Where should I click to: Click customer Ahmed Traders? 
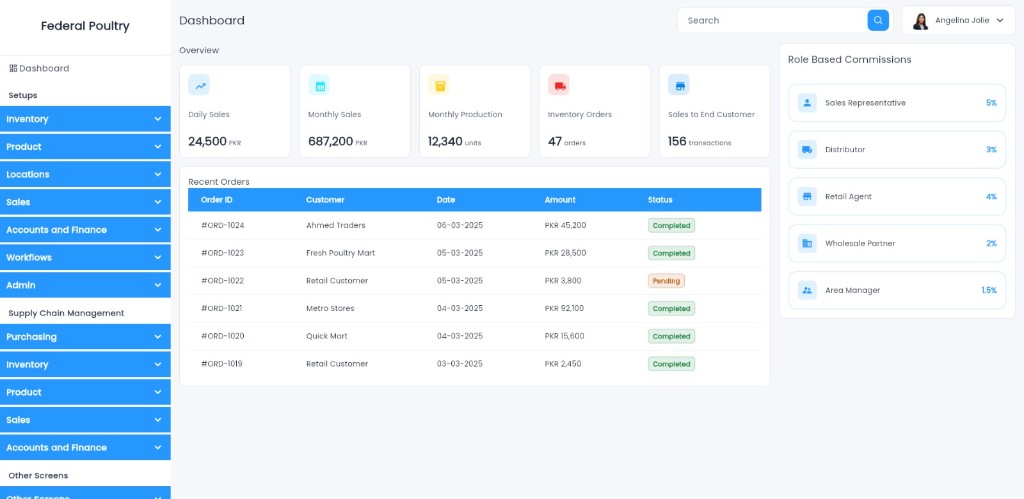click(336, 225)
